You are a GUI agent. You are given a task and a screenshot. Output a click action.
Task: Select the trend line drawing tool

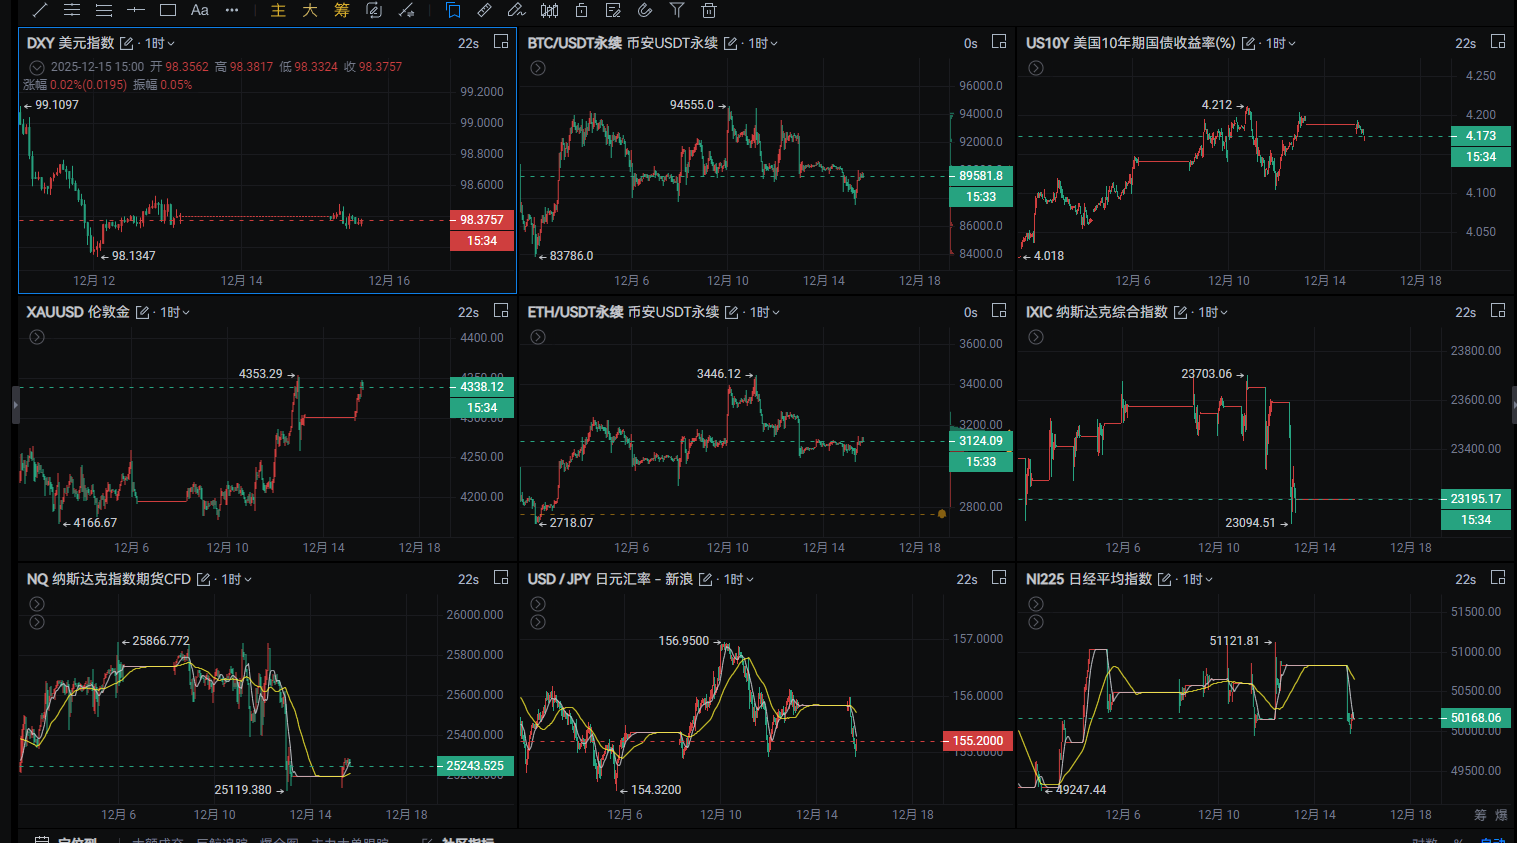pyautogui.click(x=40, y=10)
